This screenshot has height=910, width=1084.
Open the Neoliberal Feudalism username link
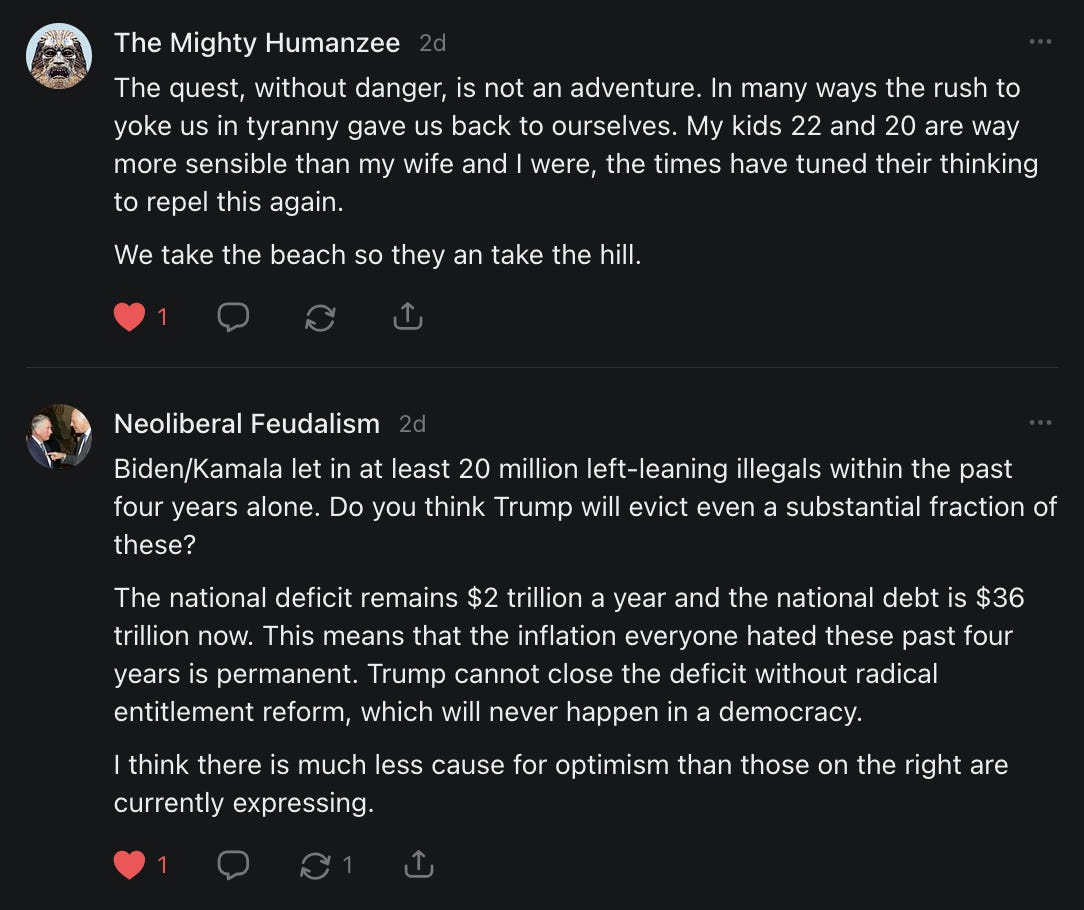(247, 424)
